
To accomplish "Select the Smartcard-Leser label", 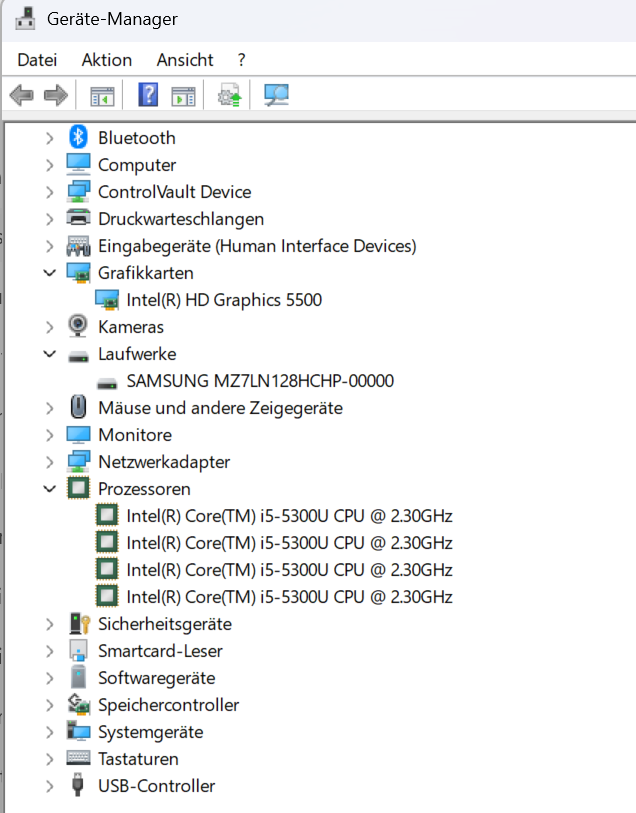I will [x=160, y=651].
